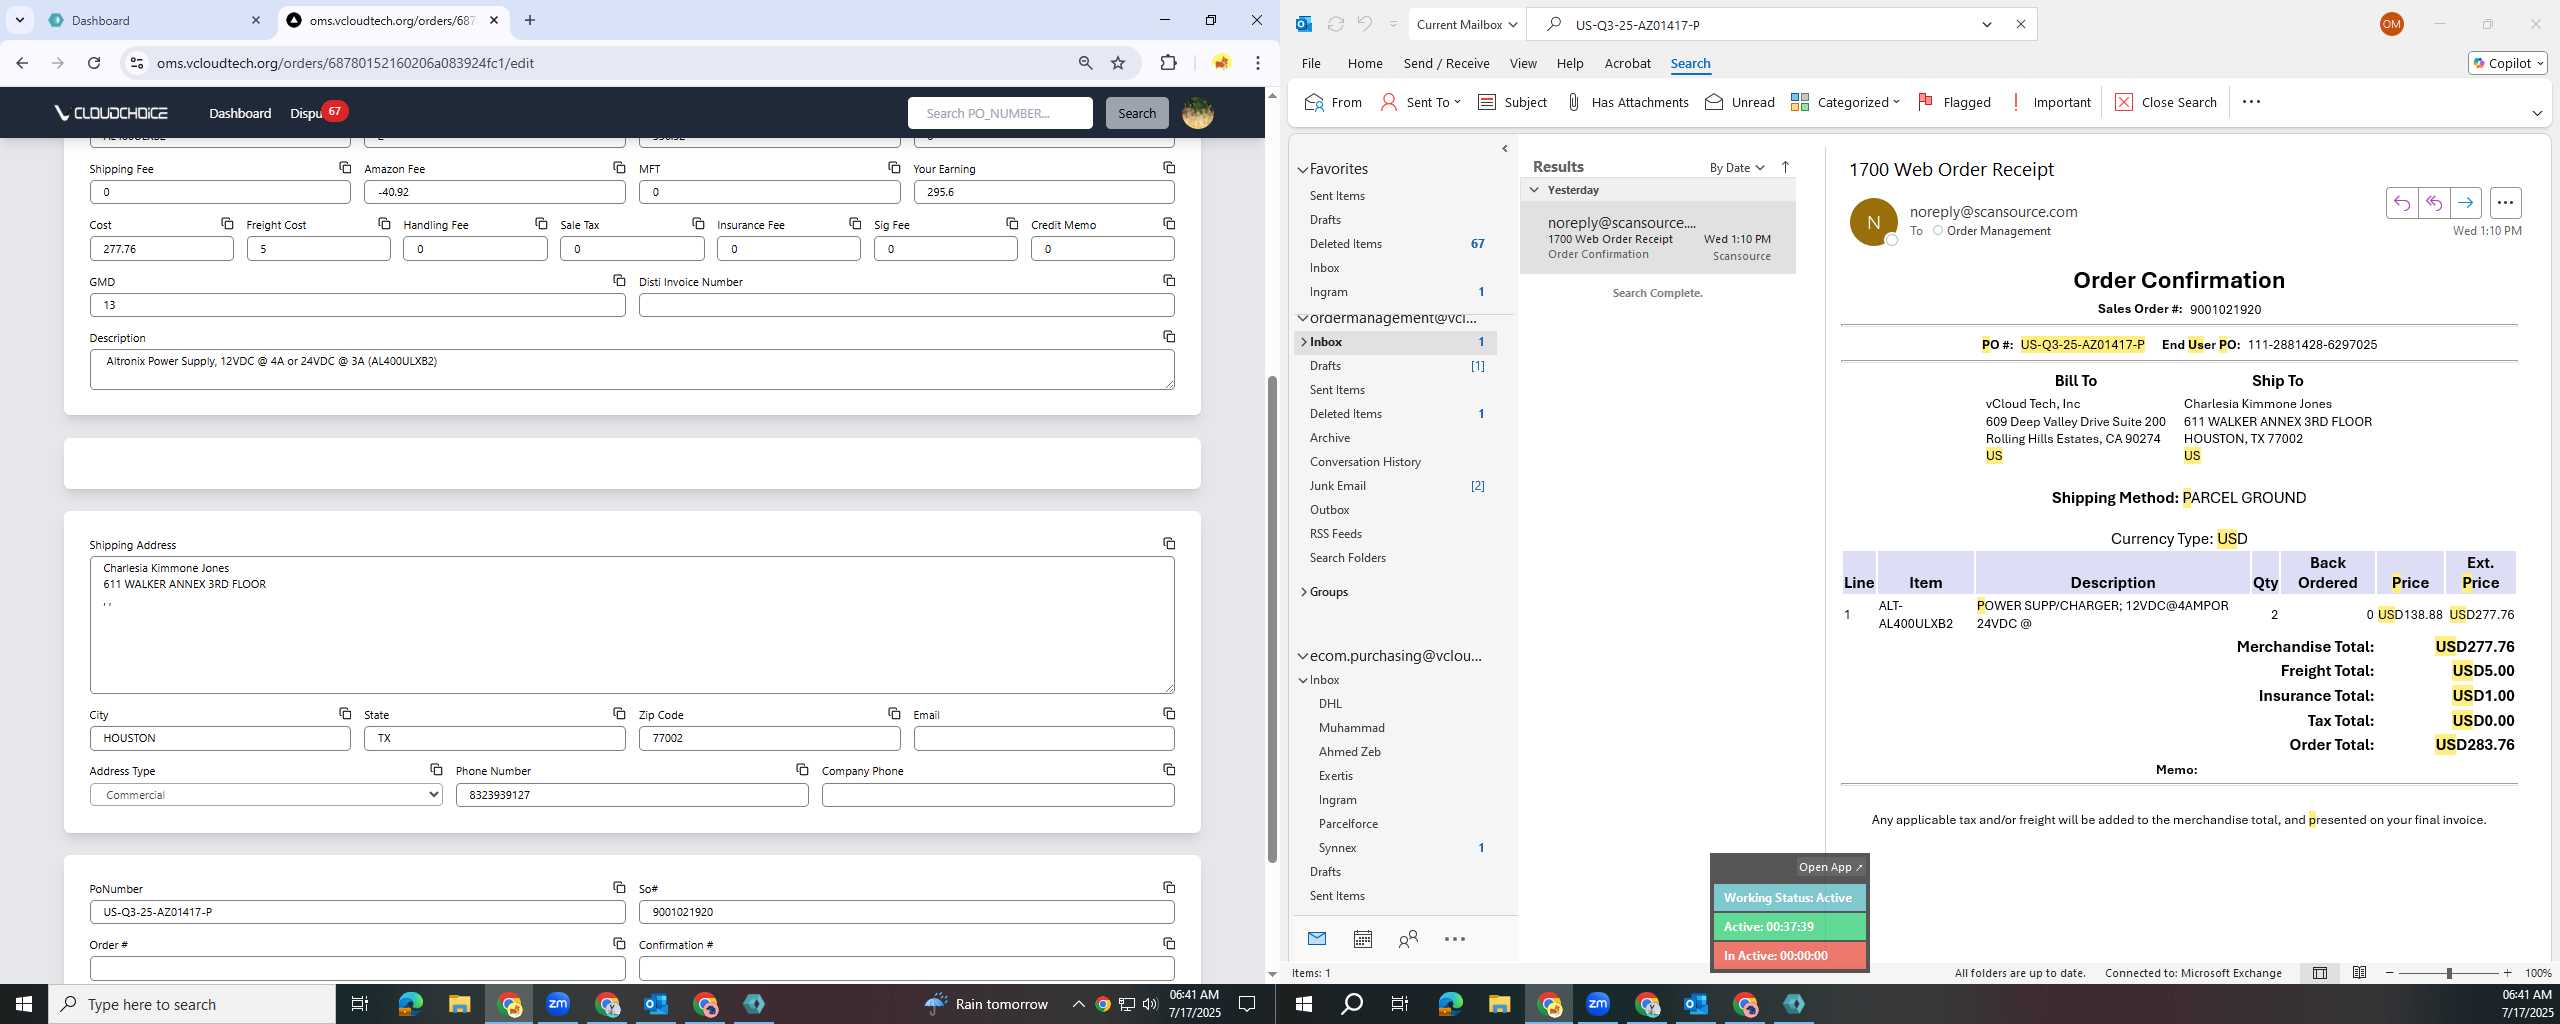
Task: Select the 1700 Web Order Receipt result
Action: (x=1658, y=238)
